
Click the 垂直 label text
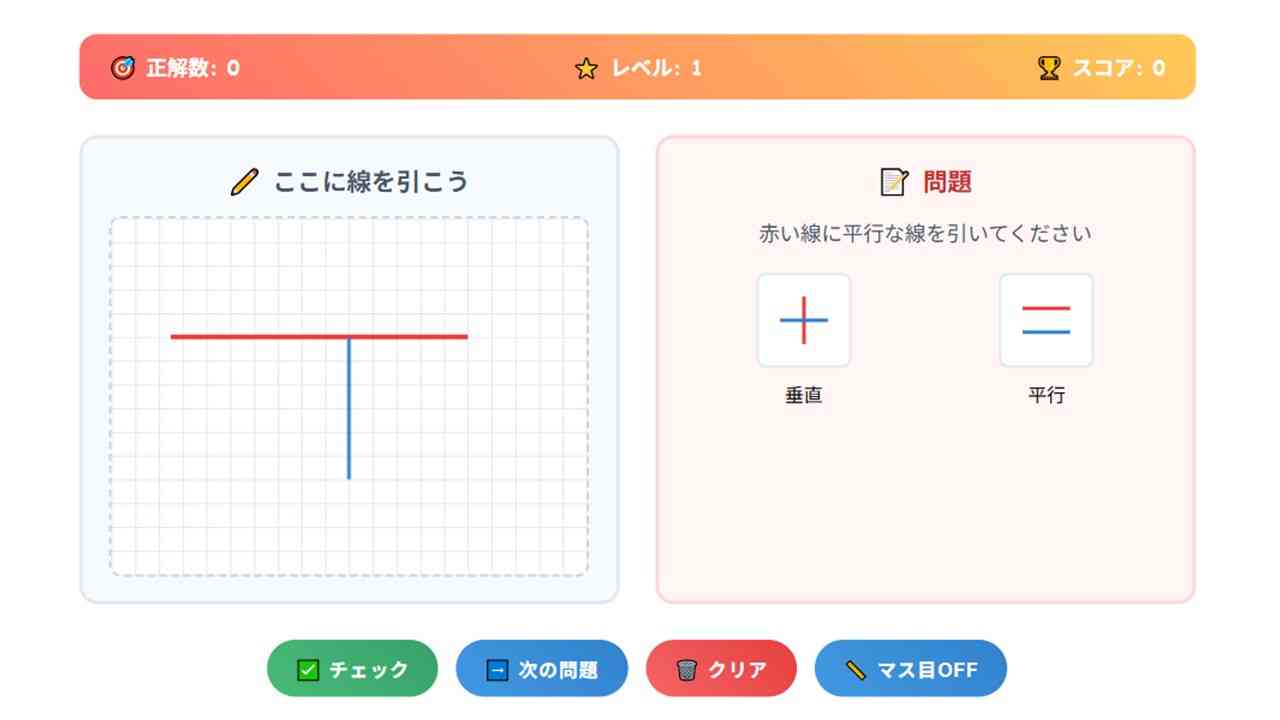coord(804,395)
